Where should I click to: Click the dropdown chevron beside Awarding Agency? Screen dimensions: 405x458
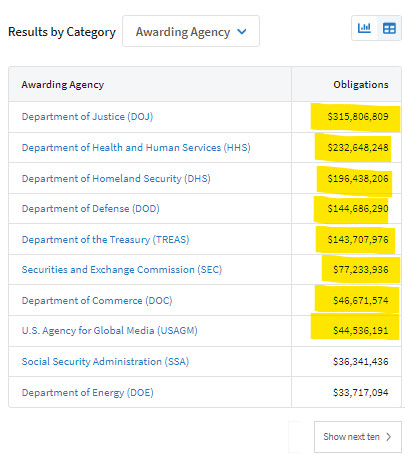242,32
